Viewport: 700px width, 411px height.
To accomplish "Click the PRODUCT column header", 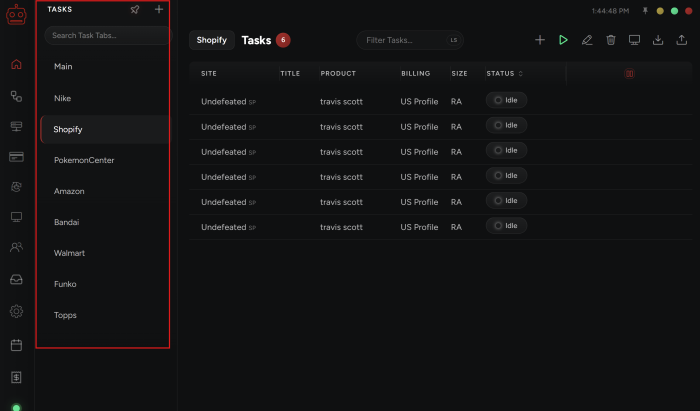I will click(x=338, y=74).
